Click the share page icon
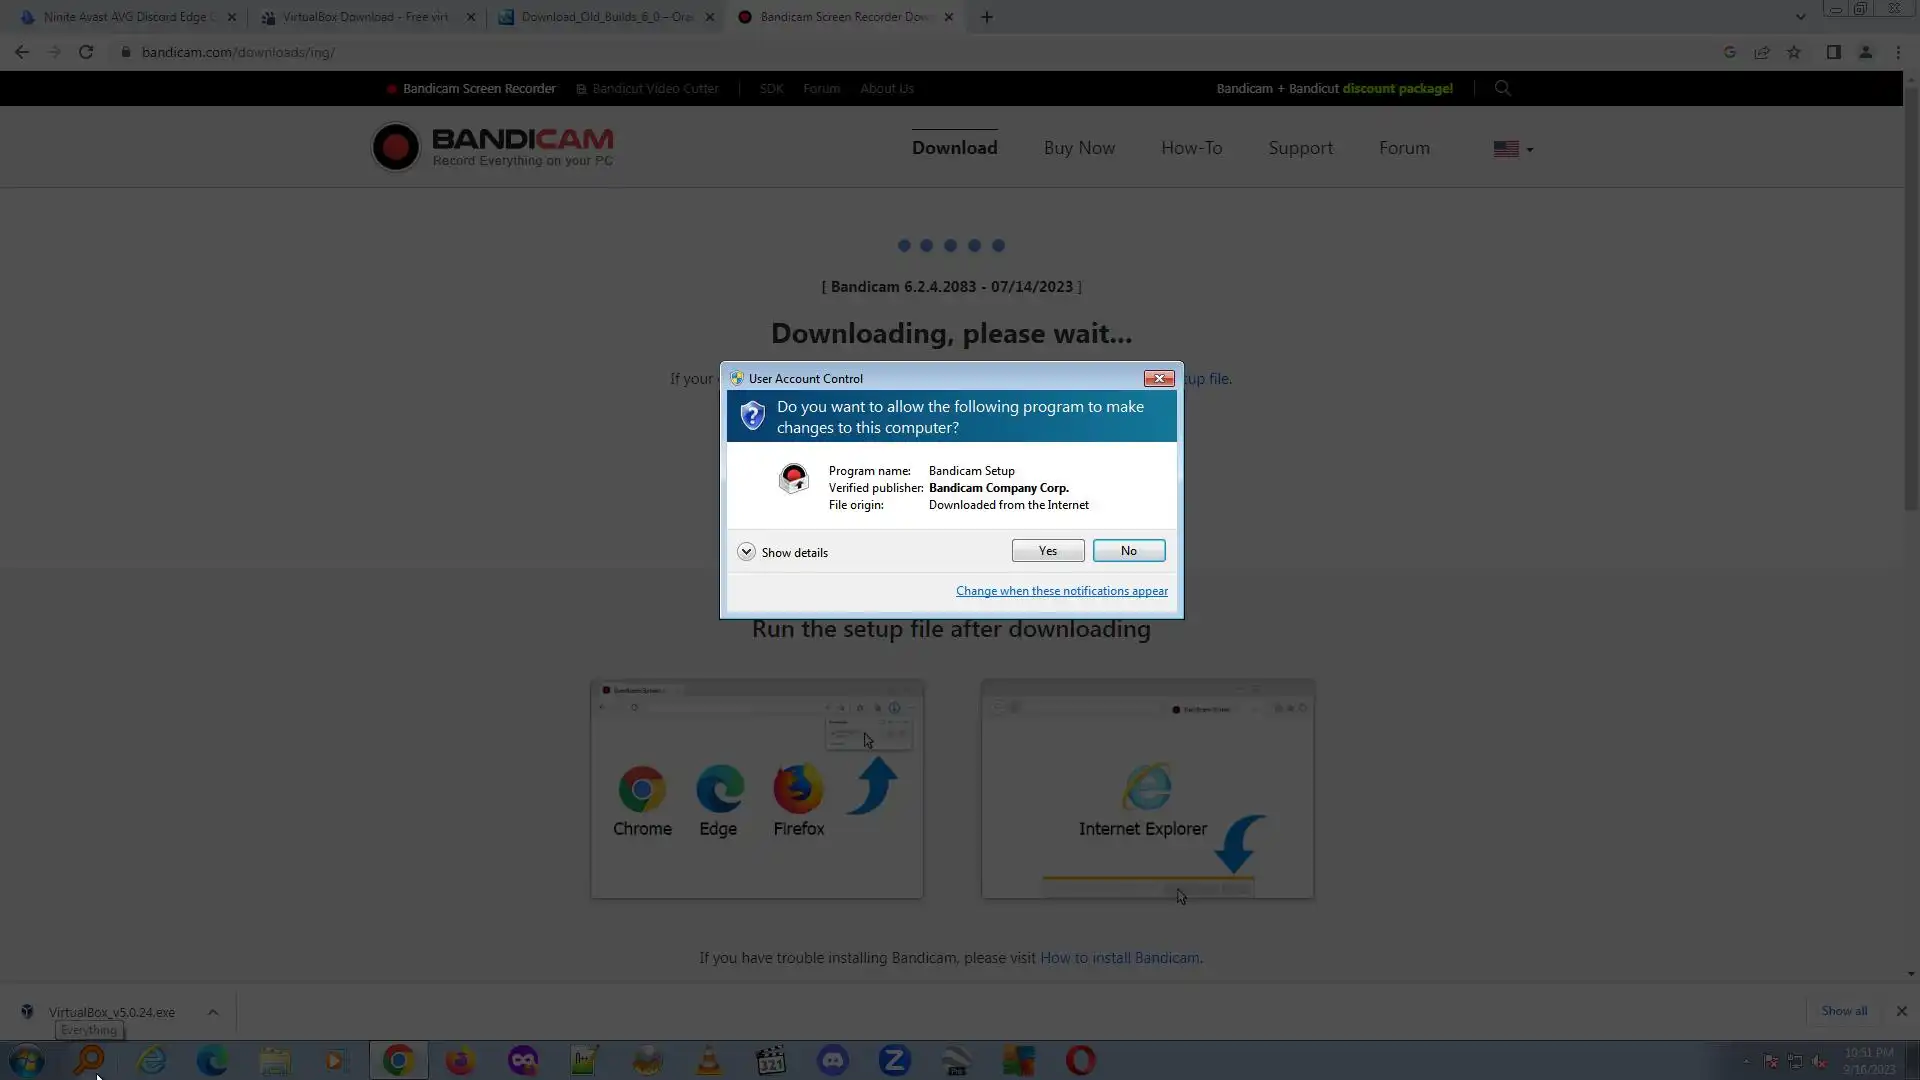 tap(1762, 52)
